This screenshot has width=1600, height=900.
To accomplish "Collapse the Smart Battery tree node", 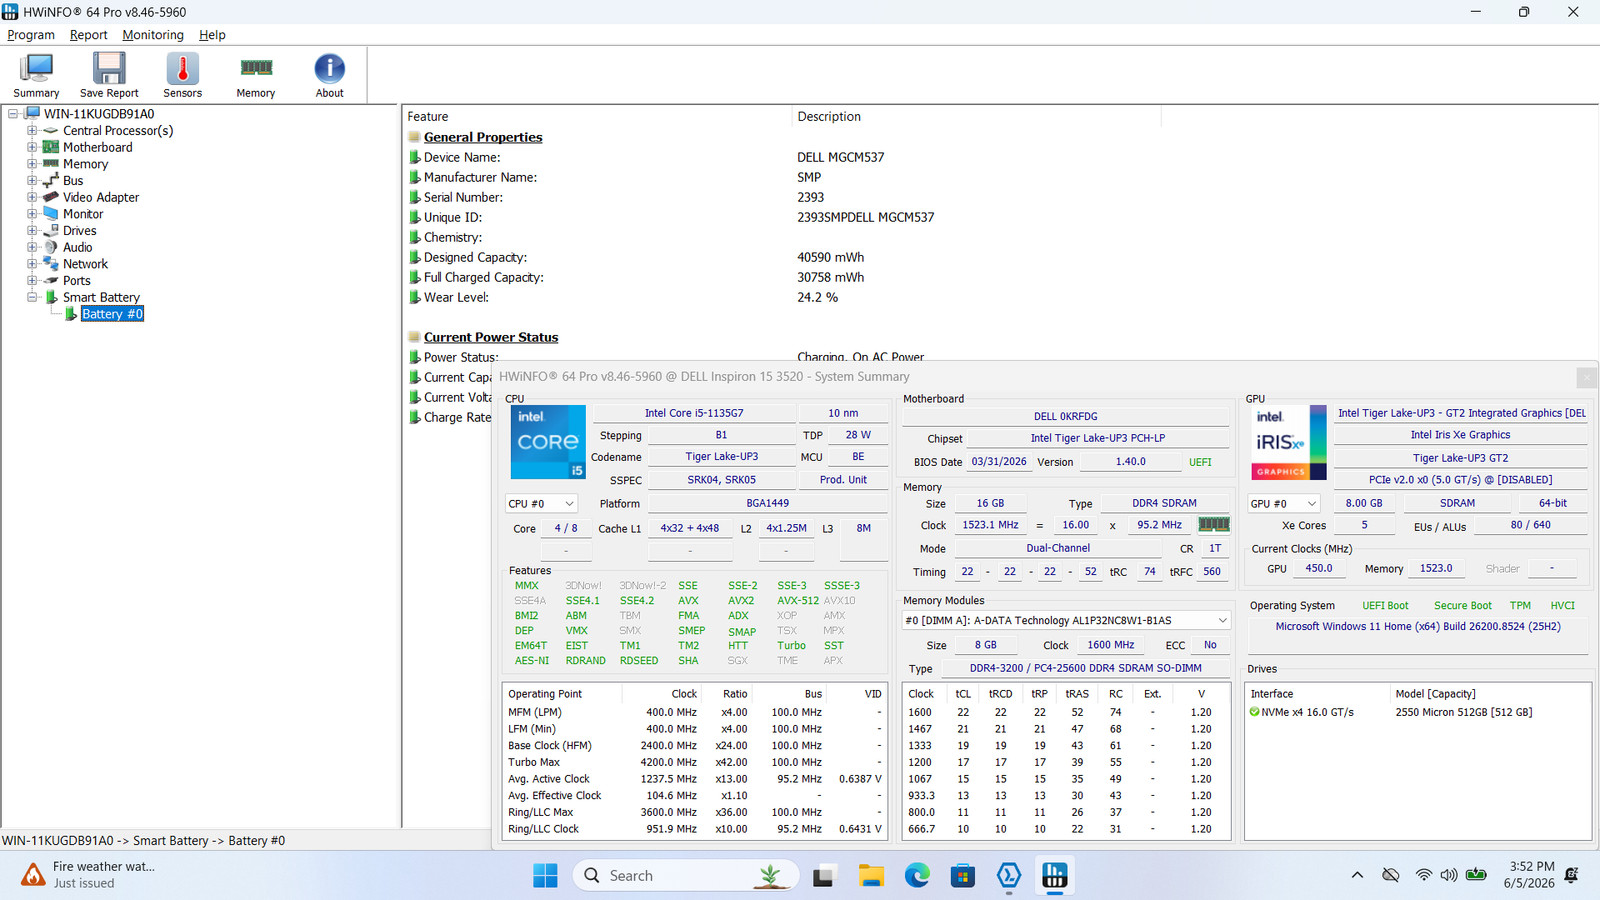I will click(32, 297).
